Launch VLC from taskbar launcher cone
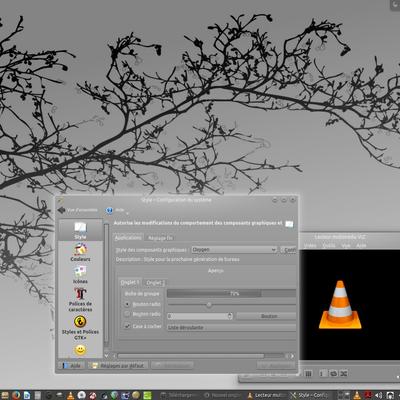This screenshot has height=400, width=400. 70,395
